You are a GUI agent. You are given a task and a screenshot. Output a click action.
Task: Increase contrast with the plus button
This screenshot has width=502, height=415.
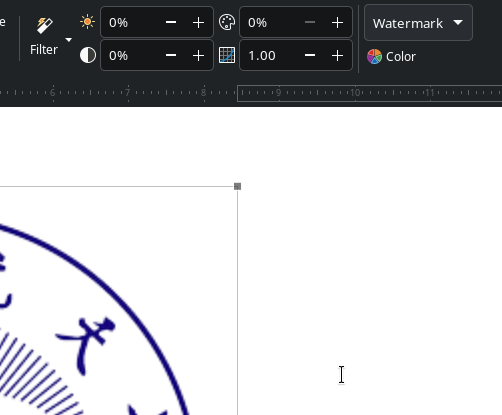tap(198, 55)
